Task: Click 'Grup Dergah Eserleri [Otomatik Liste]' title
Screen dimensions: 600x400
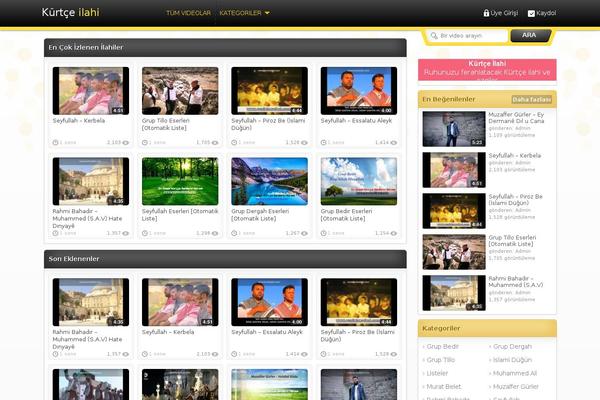Action: 260,215
